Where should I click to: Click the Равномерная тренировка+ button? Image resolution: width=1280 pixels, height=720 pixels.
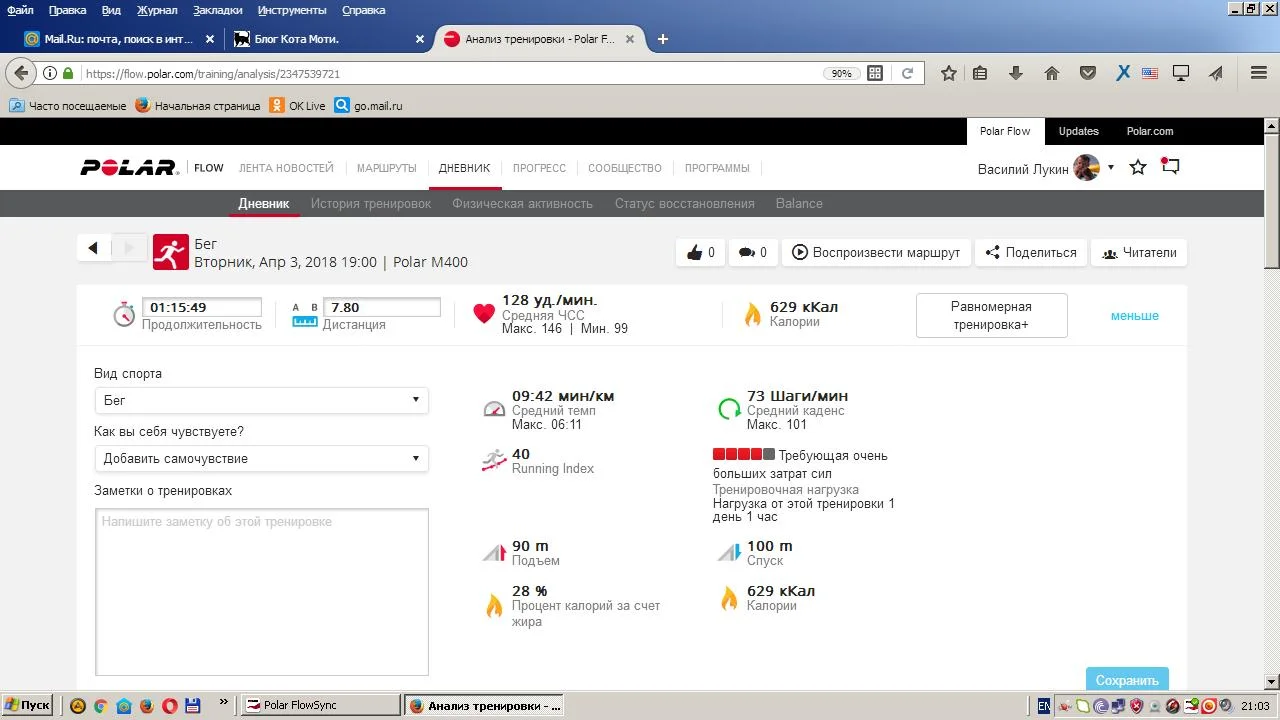point(992,316)
